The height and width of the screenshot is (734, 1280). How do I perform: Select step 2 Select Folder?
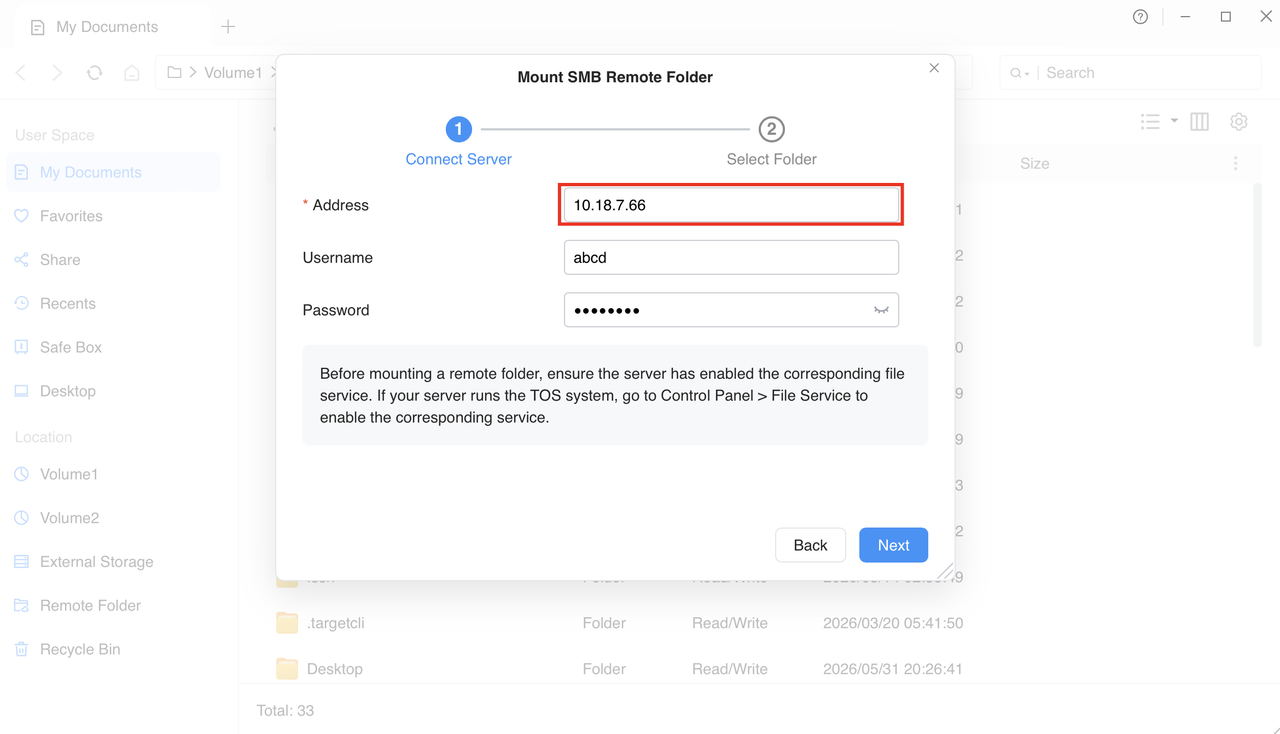pyautogui.click(x=771, y=141)
